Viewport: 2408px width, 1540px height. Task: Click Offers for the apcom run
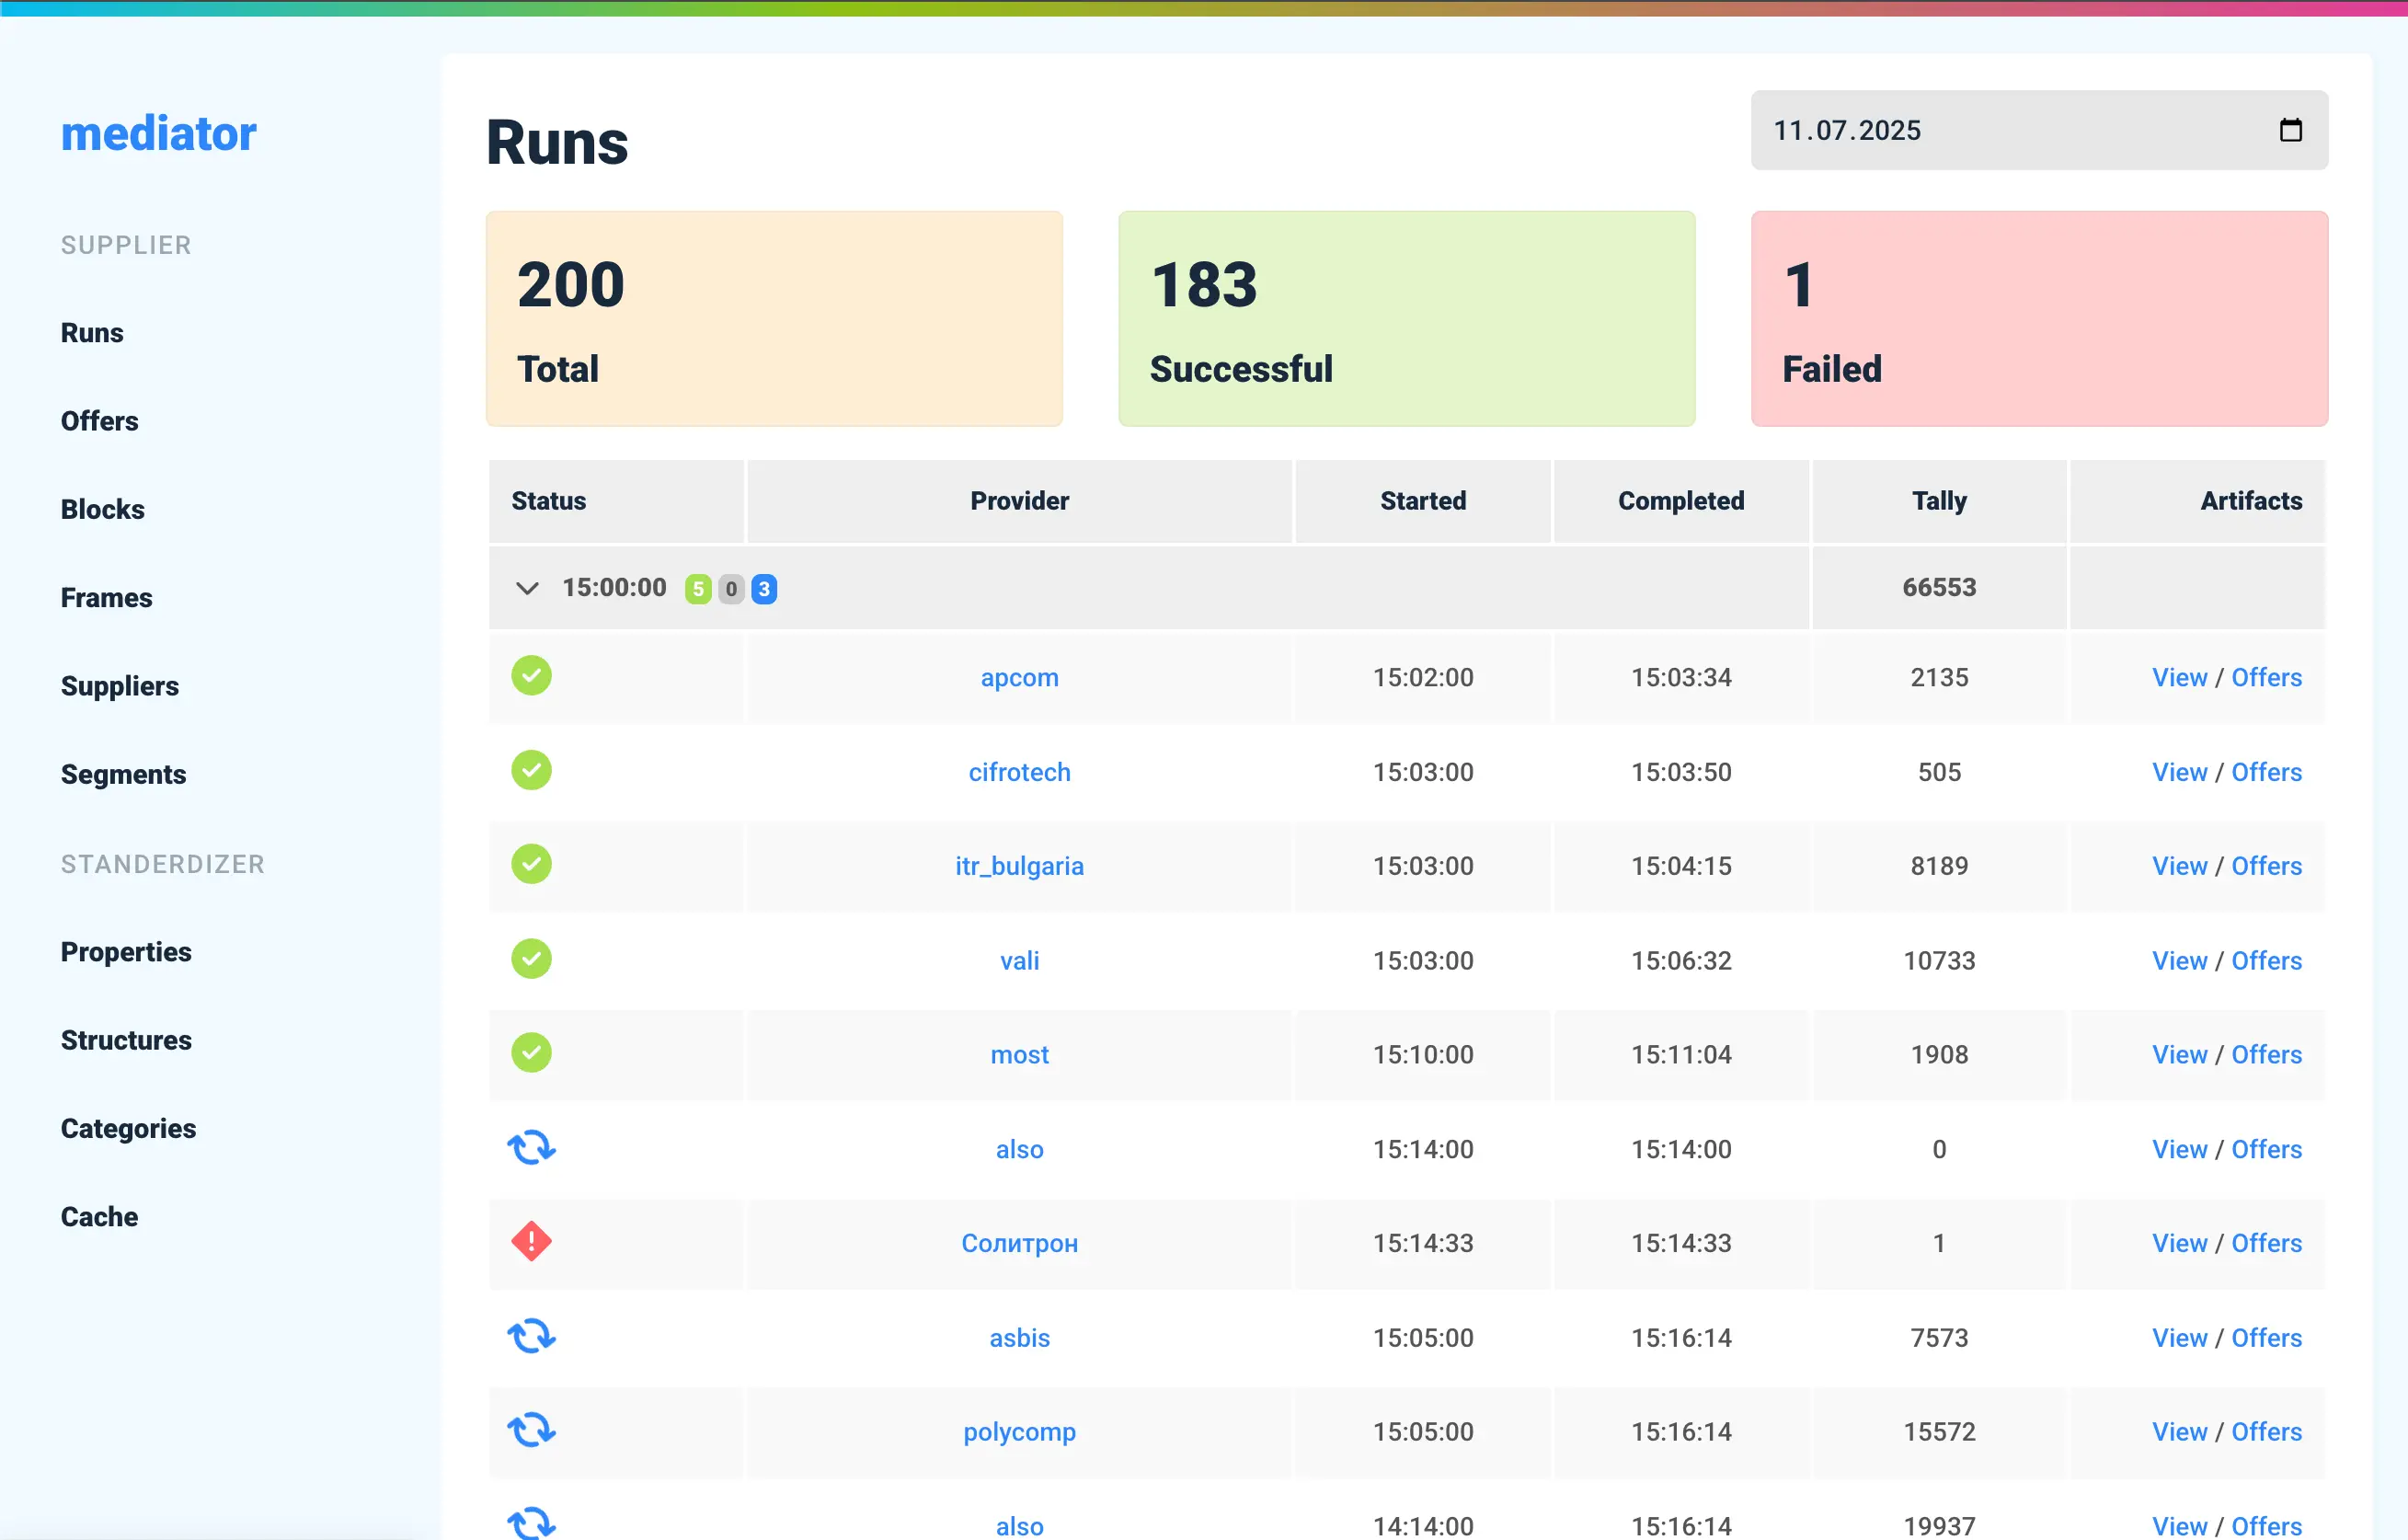2266,678
